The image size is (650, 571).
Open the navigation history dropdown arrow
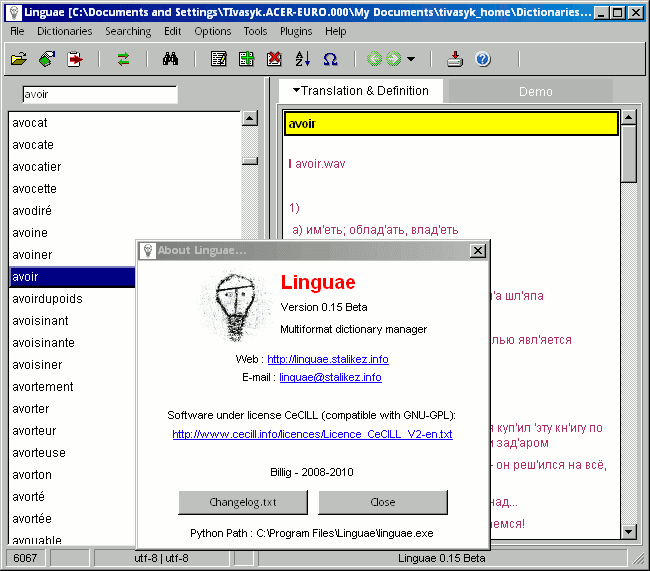[x=411, y=59]
